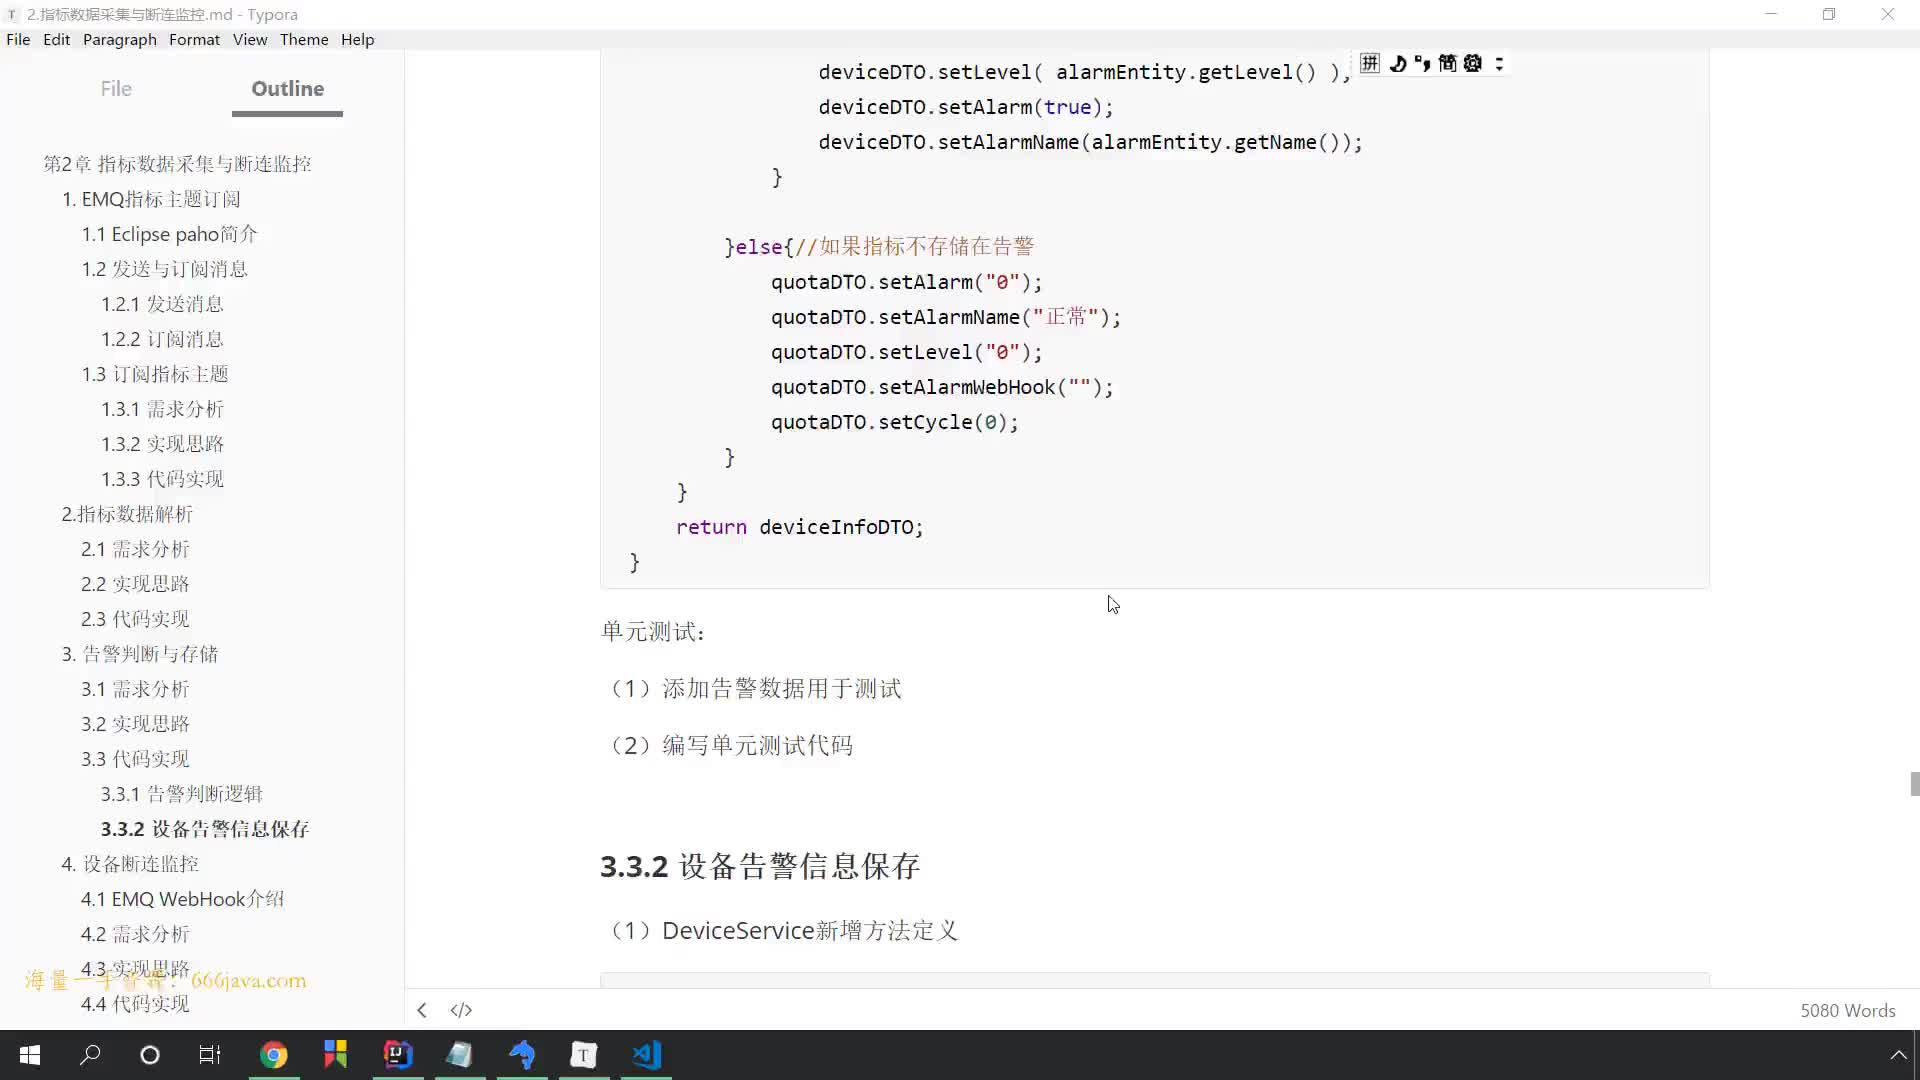Screen dimensions: 1920x1080
Task: Open the Windows Start menu
Action: click(30, 1055)
